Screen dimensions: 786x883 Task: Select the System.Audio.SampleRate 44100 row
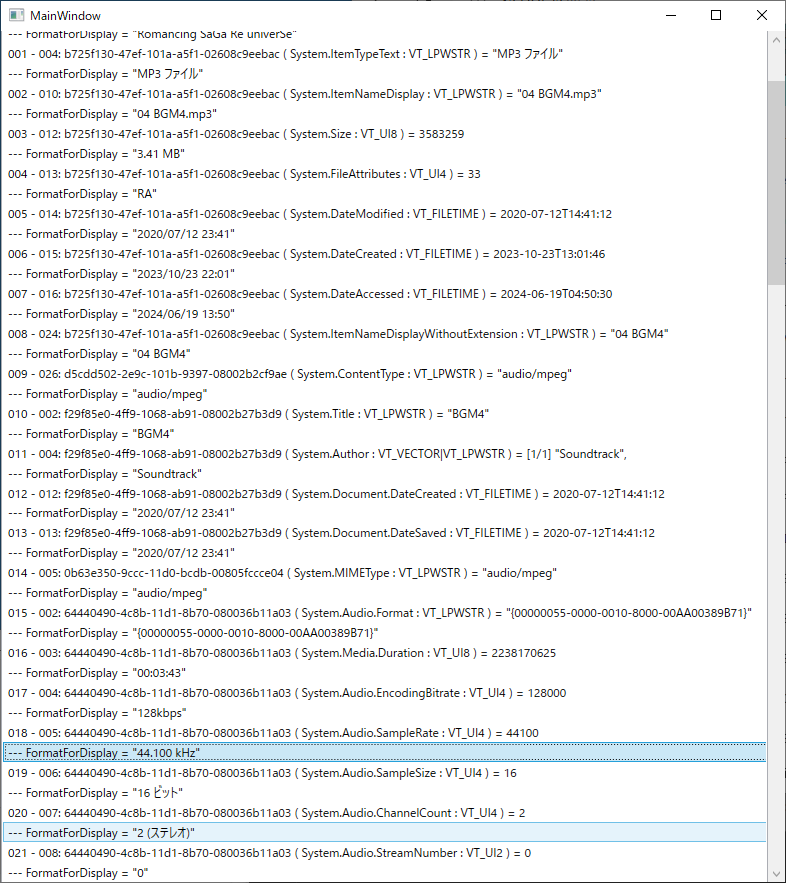(385, 733)
